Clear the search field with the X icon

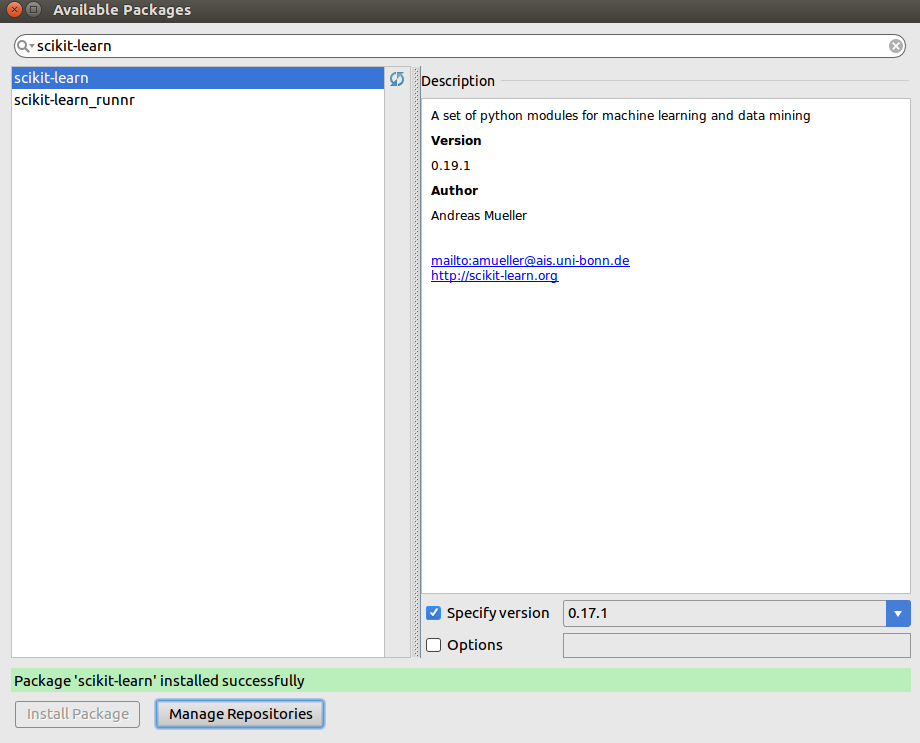click(895, 46)
